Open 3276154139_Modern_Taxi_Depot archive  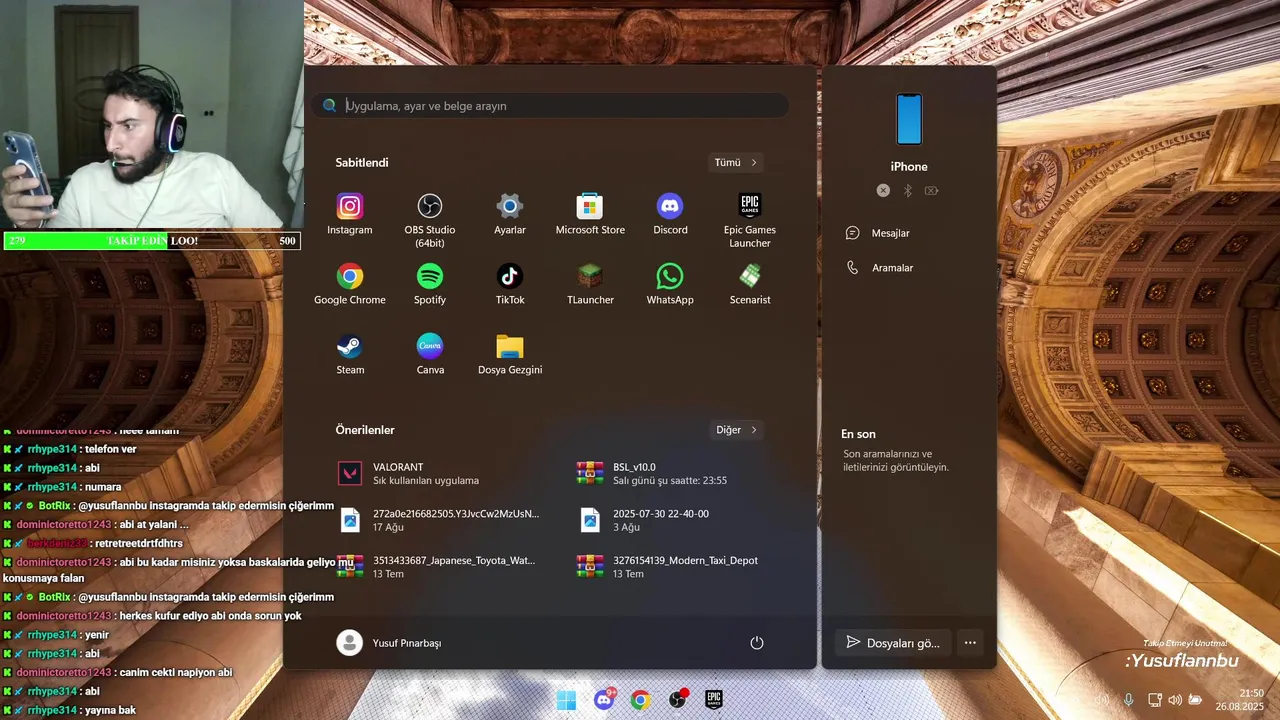[684, 567]
